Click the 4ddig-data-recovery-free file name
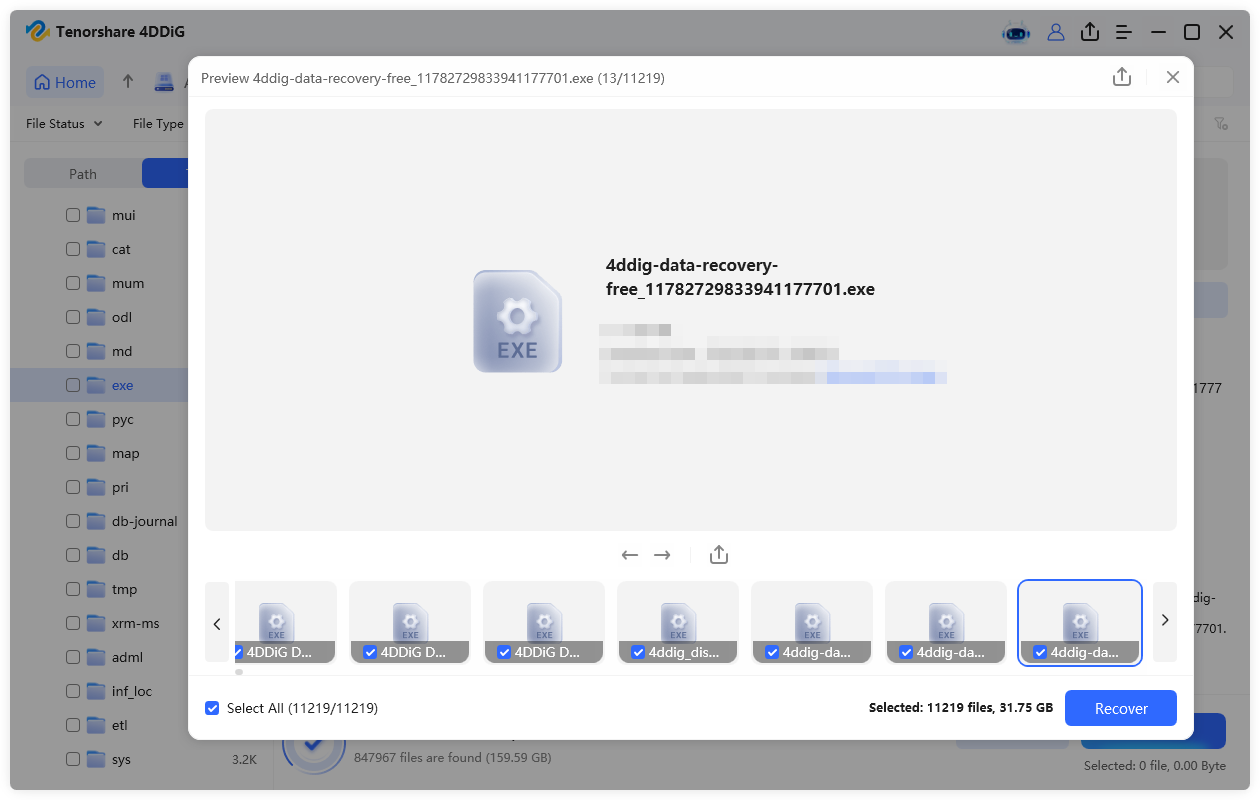The height and width of the screenshot is (800, 1260). point(740,277)
